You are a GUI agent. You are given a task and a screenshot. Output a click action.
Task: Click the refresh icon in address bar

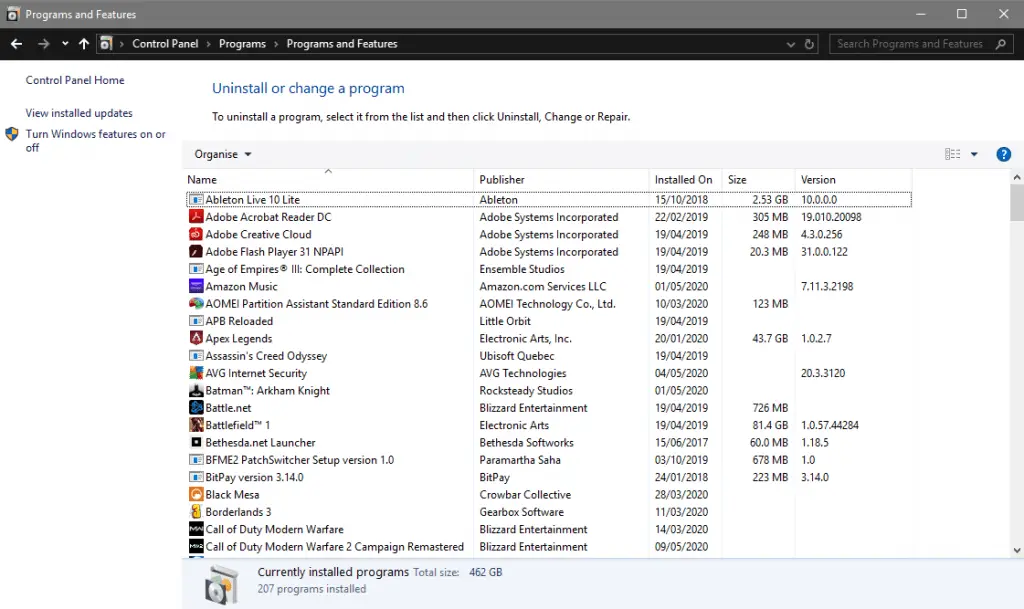tap(809, 44)
